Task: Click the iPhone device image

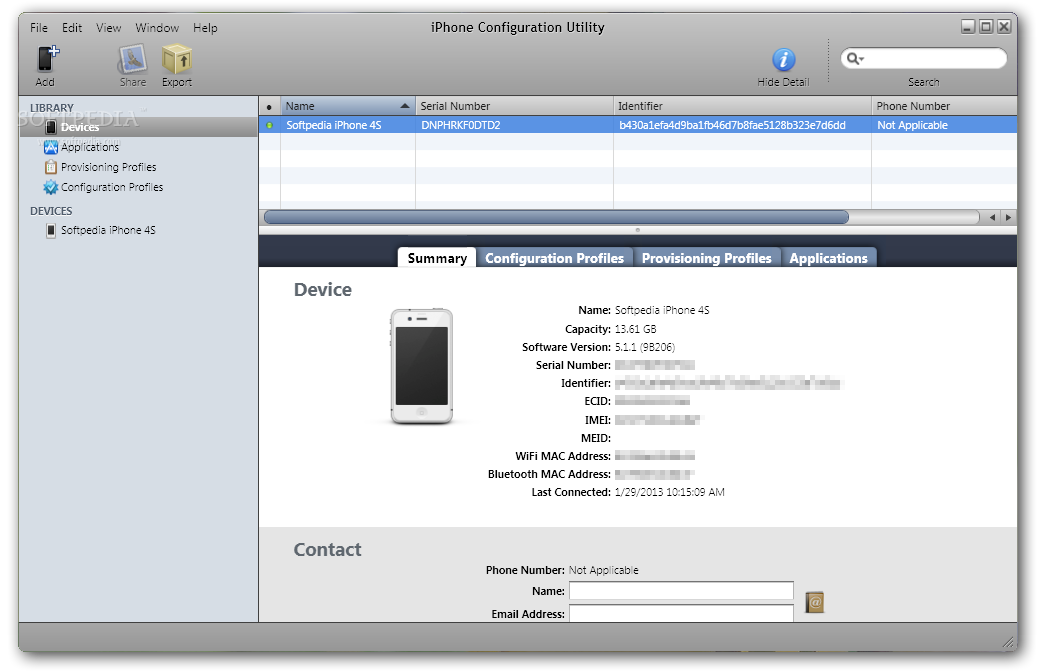Action: 422,366
